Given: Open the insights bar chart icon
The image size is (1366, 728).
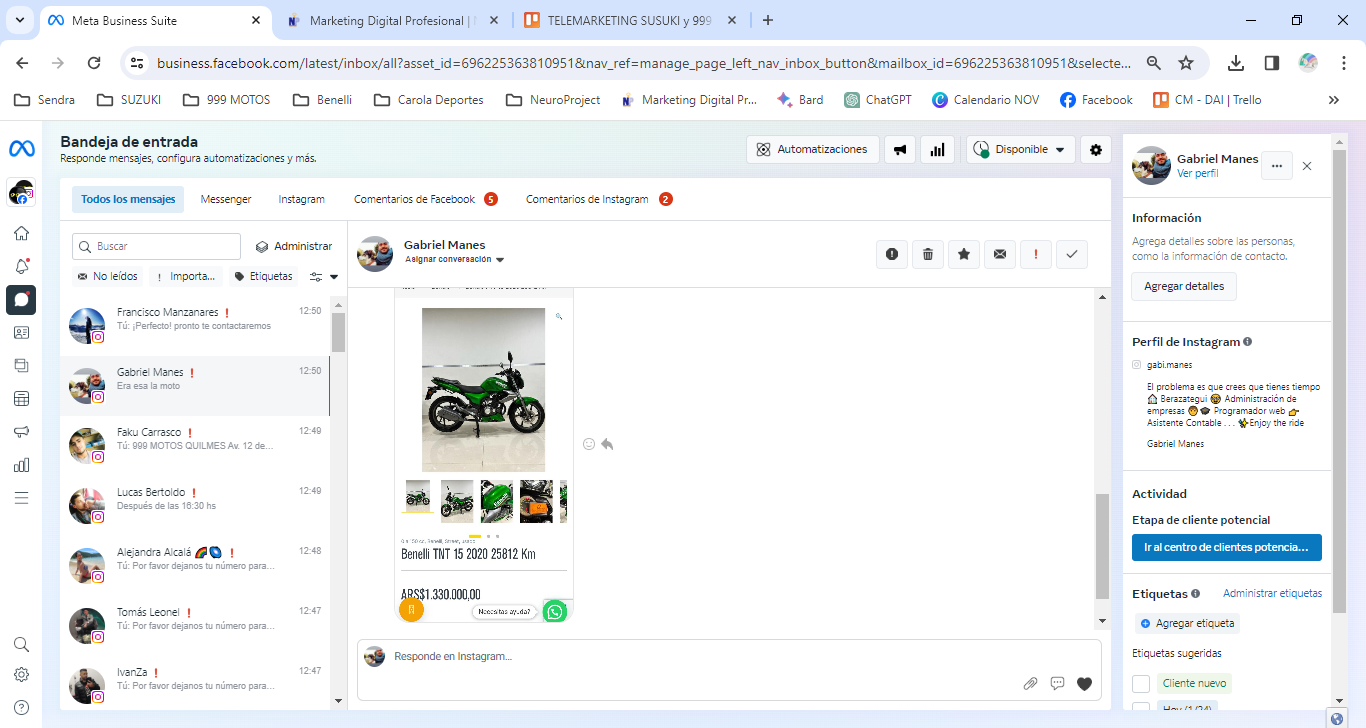Looking at the screenshot, I should point(937,150).
